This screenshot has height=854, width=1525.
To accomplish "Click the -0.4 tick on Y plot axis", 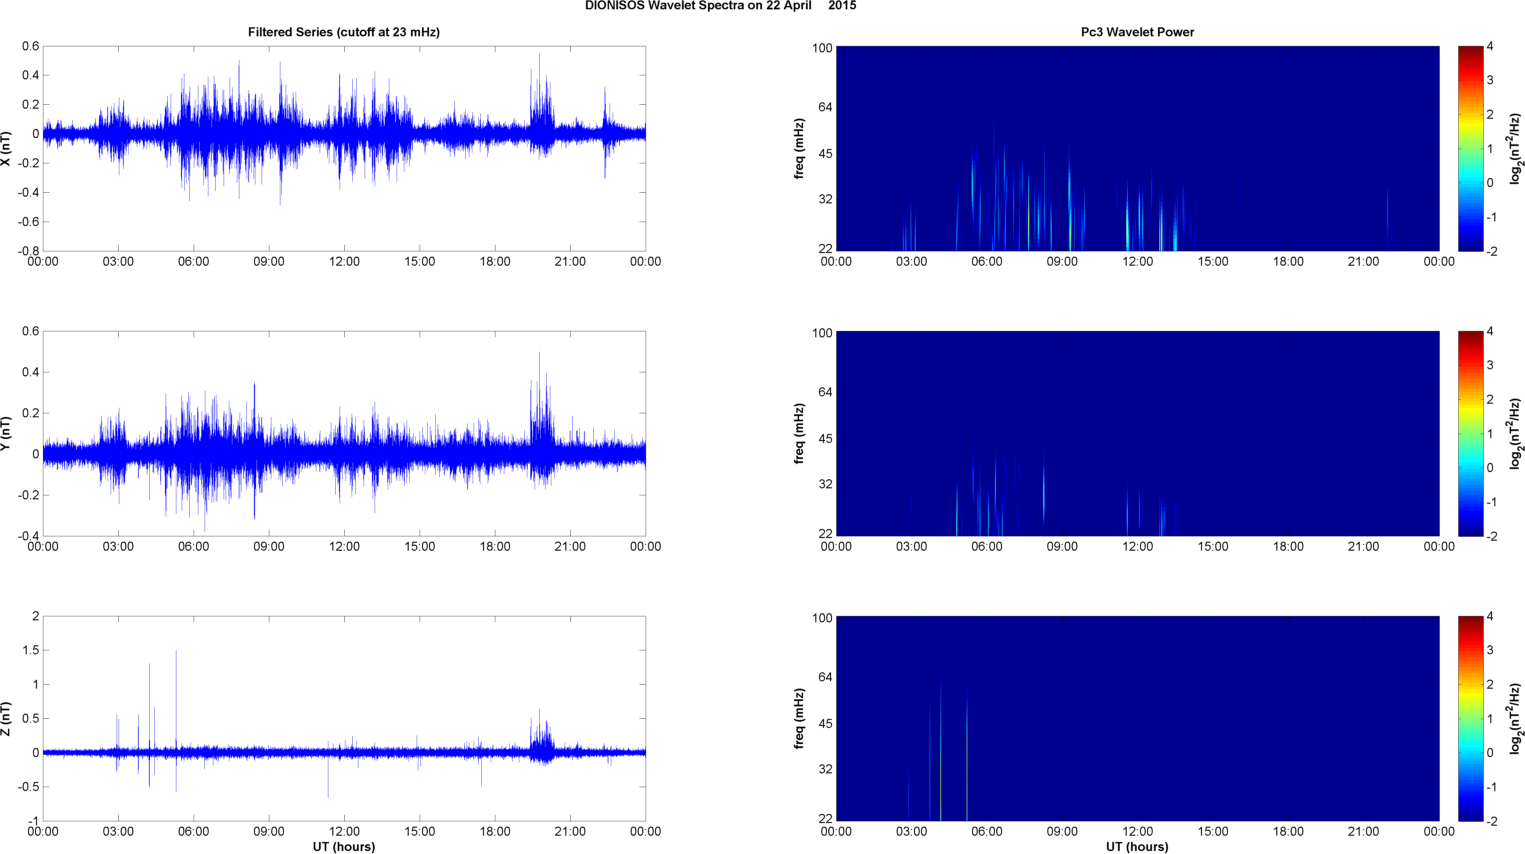I will (28, 536).
